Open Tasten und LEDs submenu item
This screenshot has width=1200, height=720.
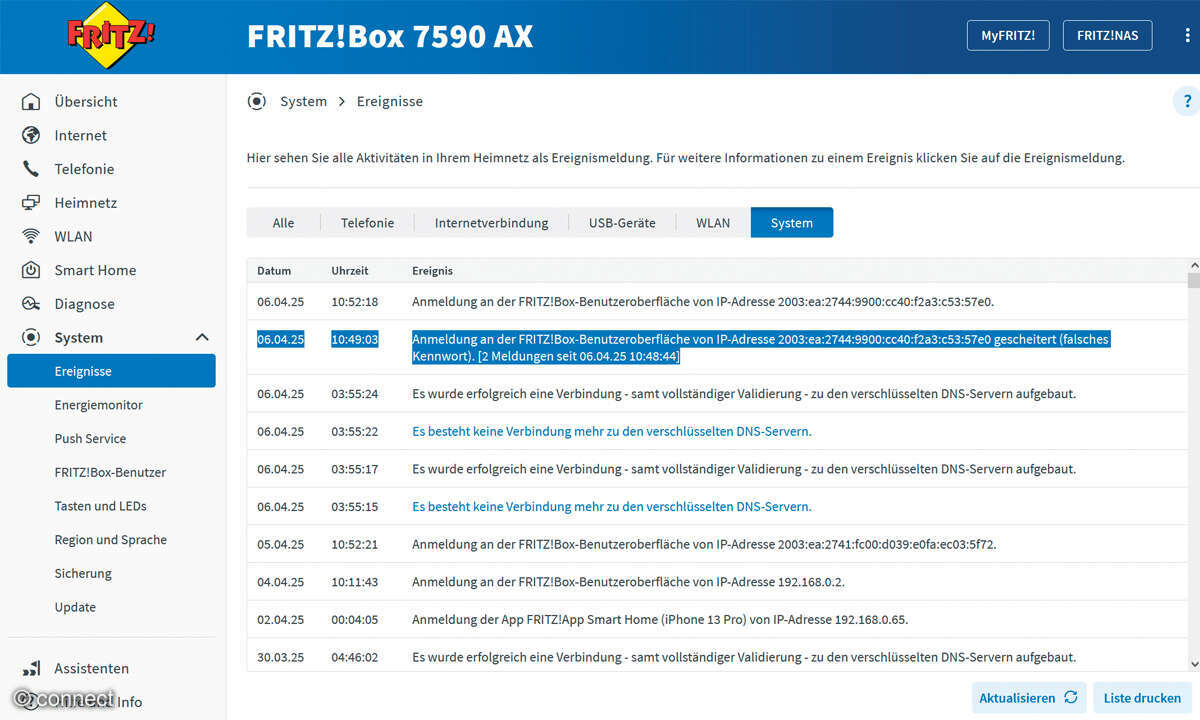100,506
